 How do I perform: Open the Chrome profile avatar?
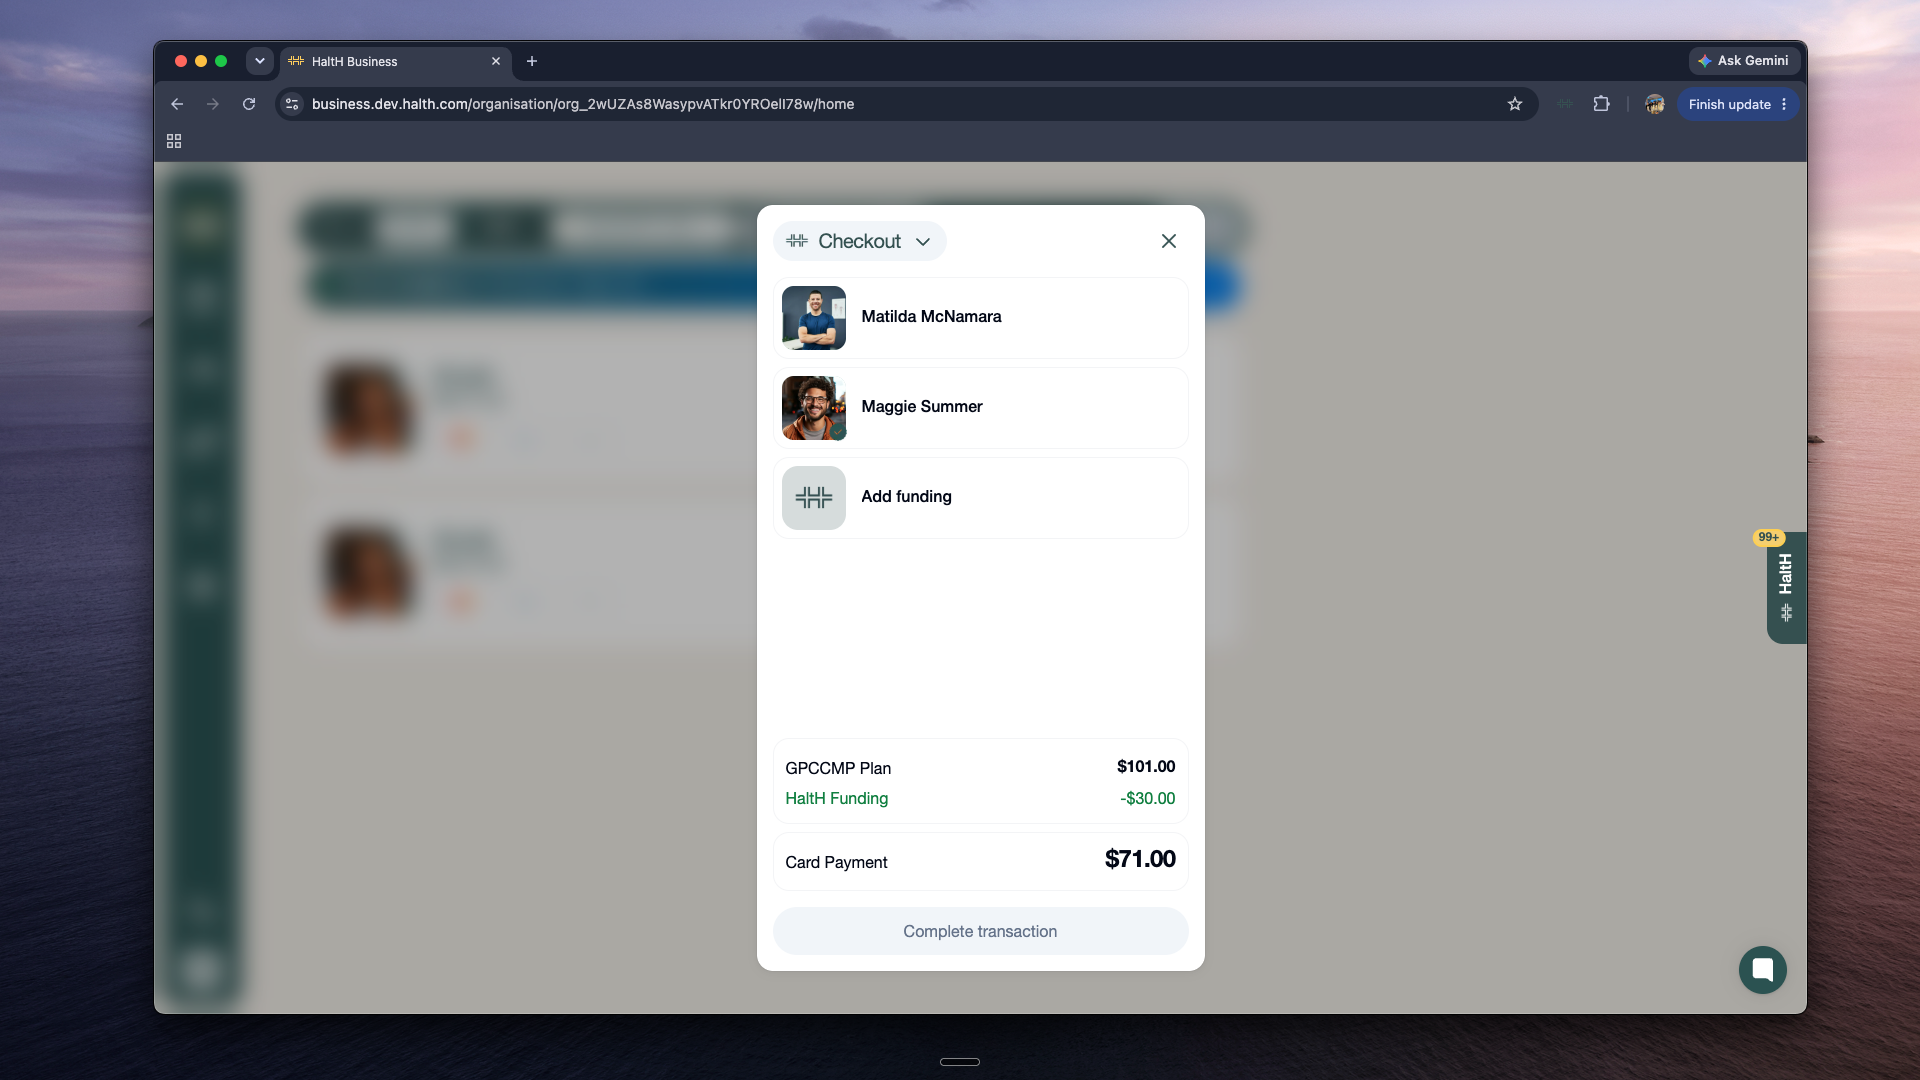1655,104
